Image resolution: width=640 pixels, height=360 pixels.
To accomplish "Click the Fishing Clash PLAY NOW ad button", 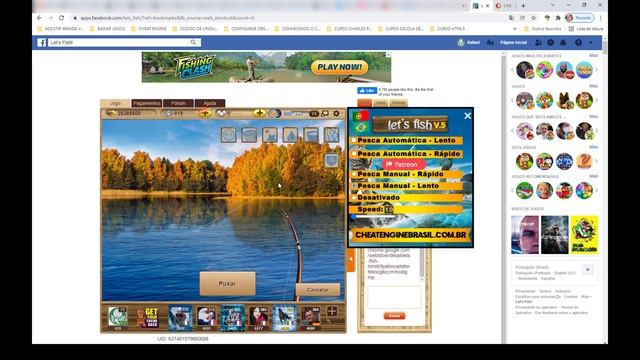I will coord(340,67).
